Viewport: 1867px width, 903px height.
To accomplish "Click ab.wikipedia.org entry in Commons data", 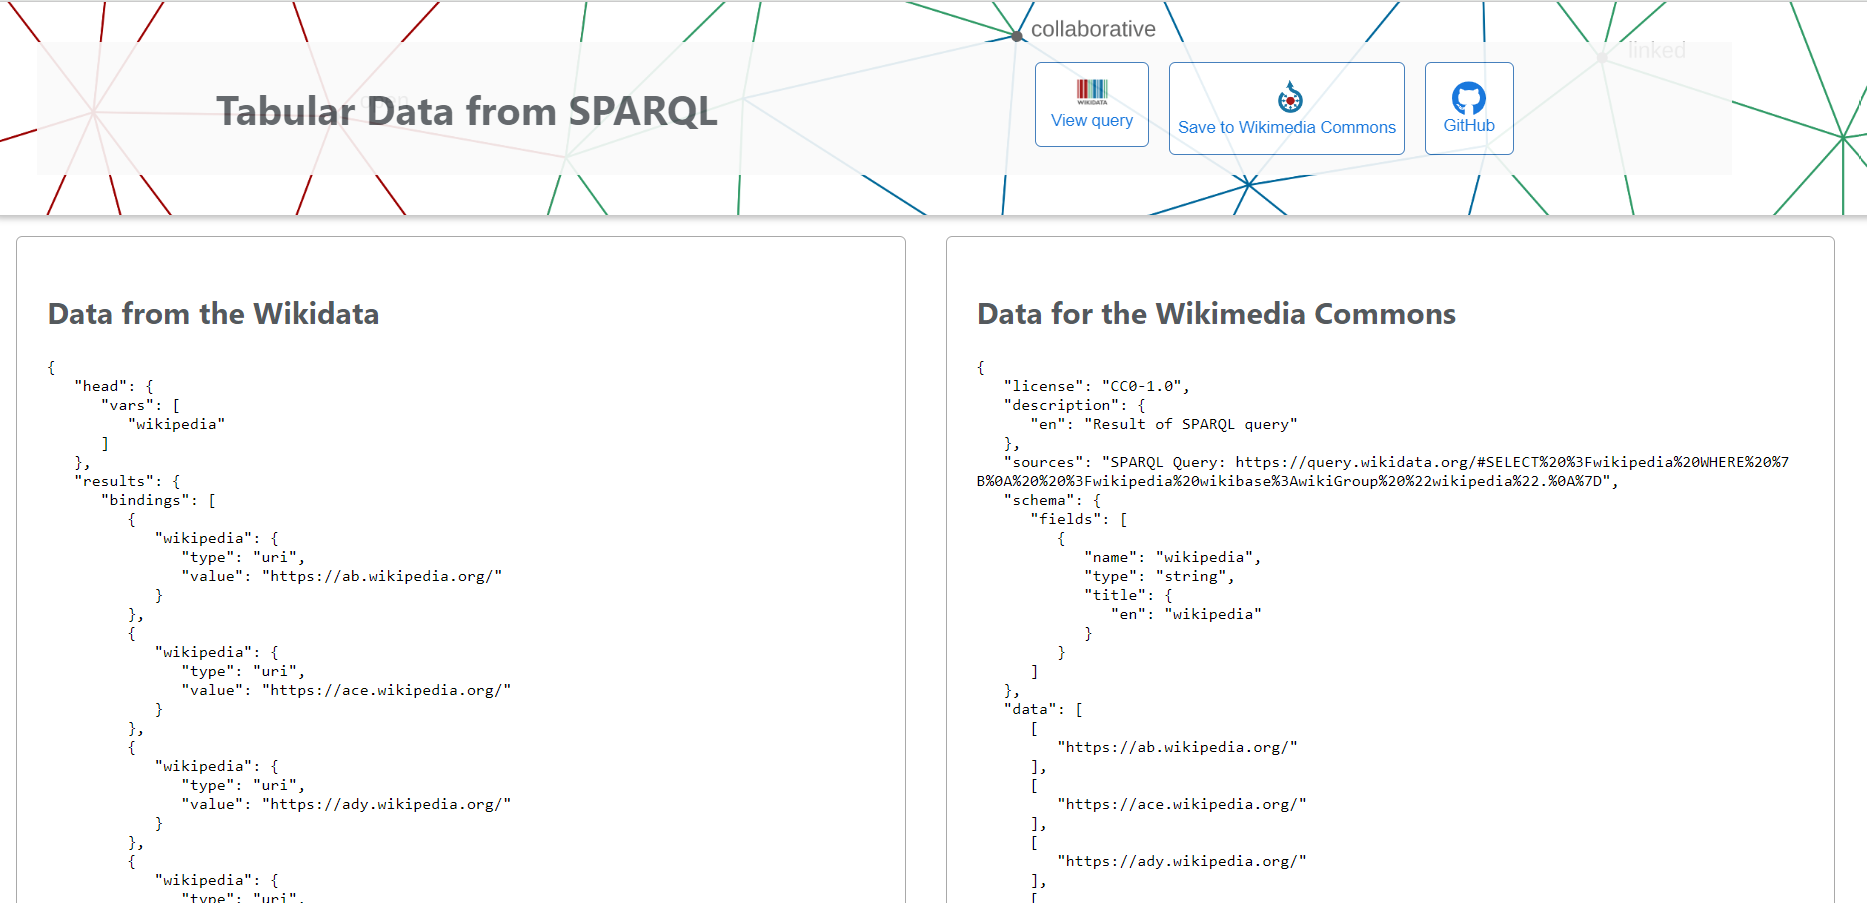I will 1178,747.
